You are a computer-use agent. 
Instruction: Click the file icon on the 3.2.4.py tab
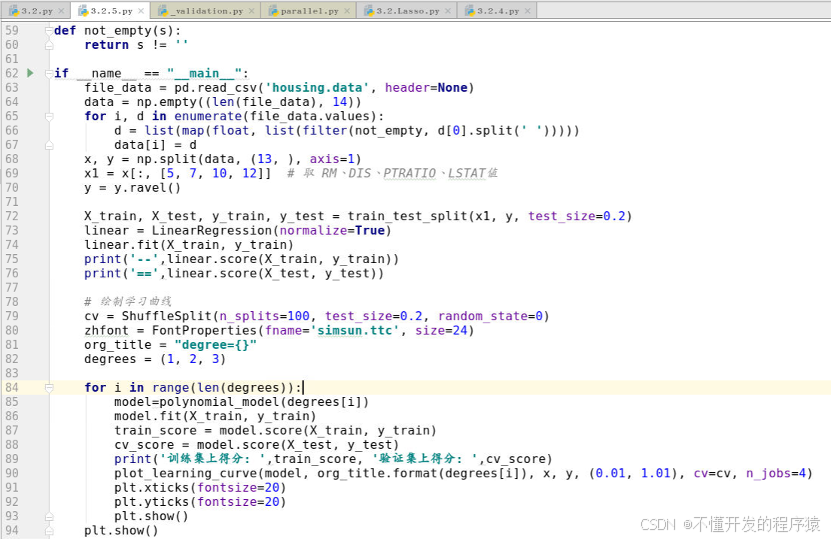[x=470, y=11]
